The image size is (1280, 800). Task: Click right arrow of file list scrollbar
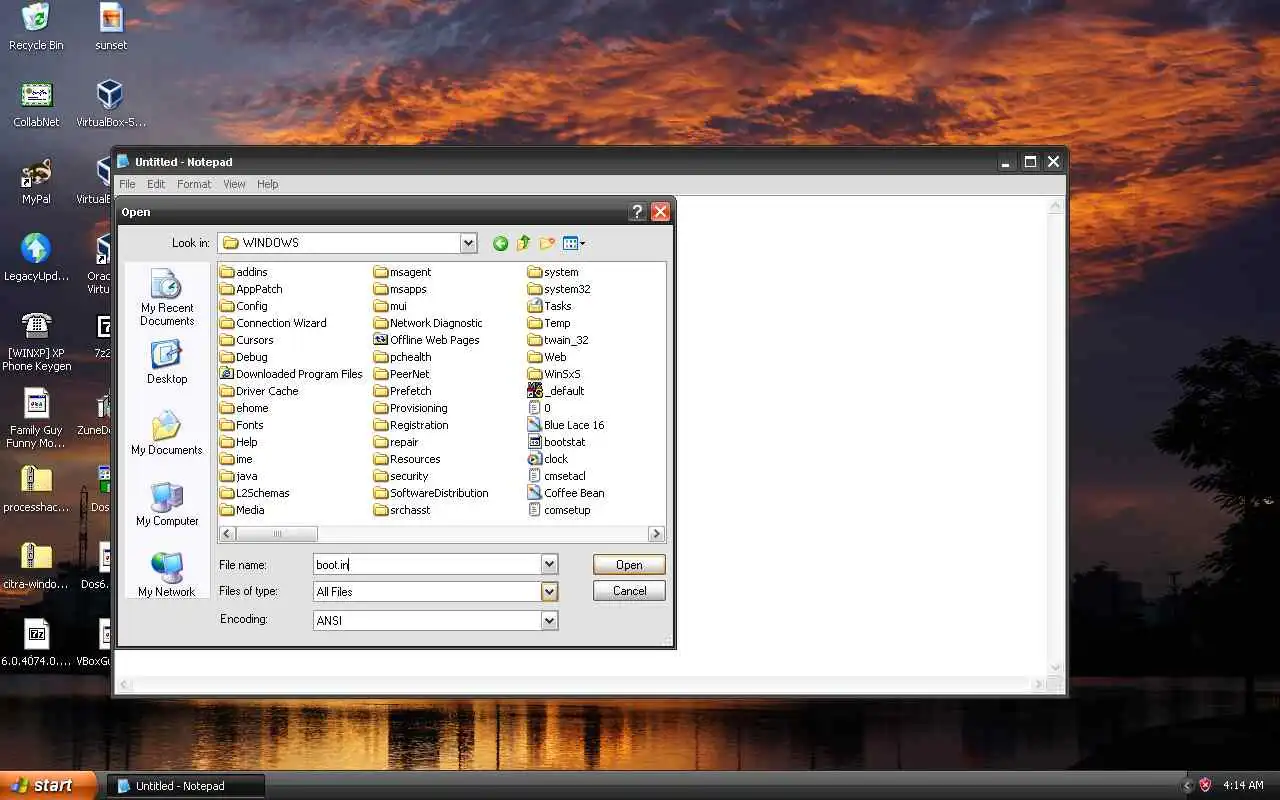pos(656,534)
